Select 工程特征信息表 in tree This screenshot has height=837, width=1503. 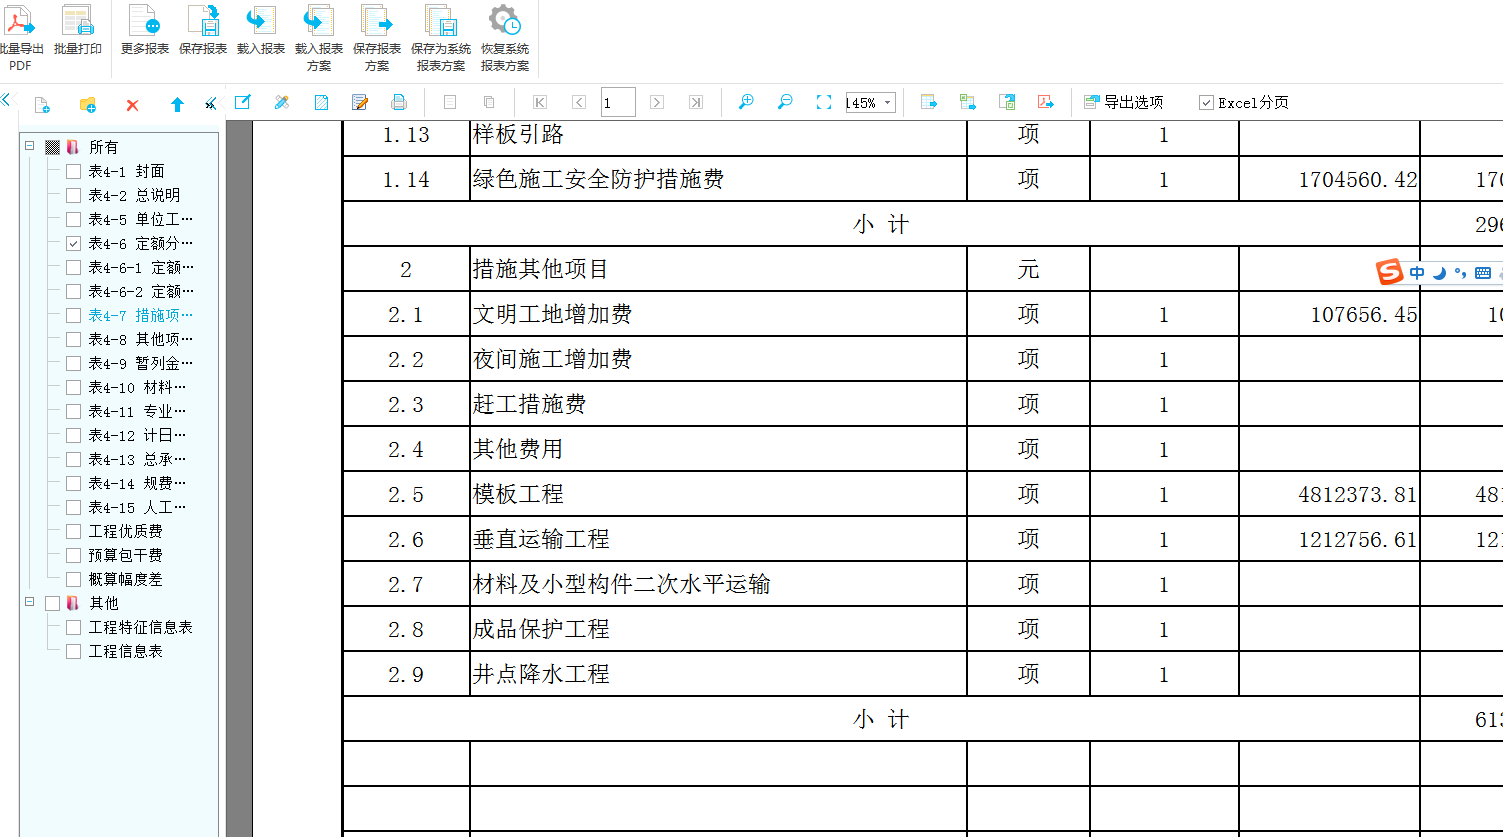pyautogui.click(x=140, y=627)
